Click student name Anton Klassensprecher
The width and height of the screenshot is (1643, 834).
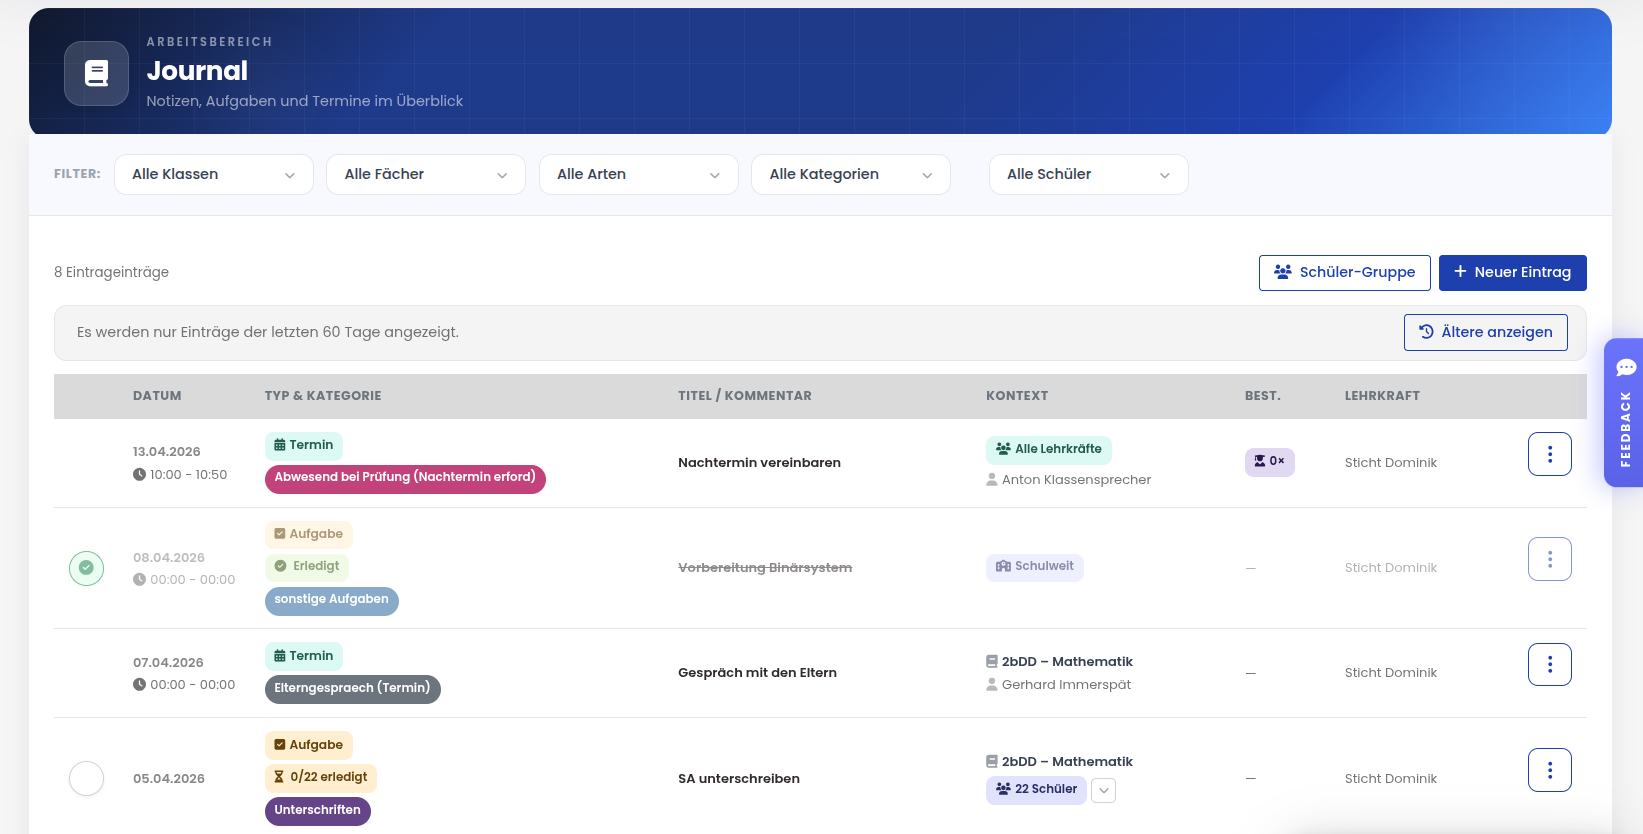pos(1076,480)
